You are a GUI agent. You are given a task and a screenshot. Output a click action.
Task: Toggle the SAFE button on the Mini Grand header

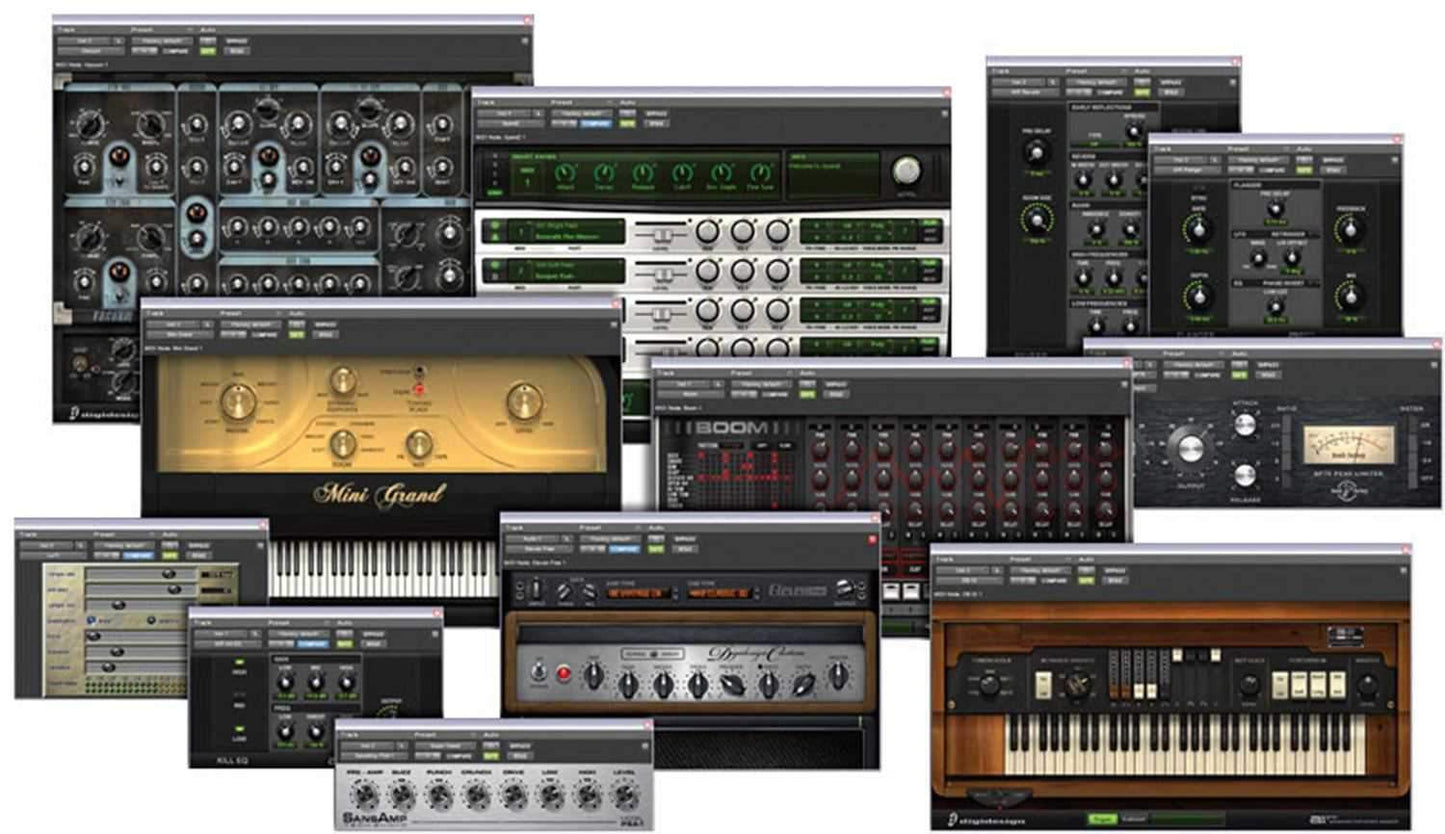[295, 334]
